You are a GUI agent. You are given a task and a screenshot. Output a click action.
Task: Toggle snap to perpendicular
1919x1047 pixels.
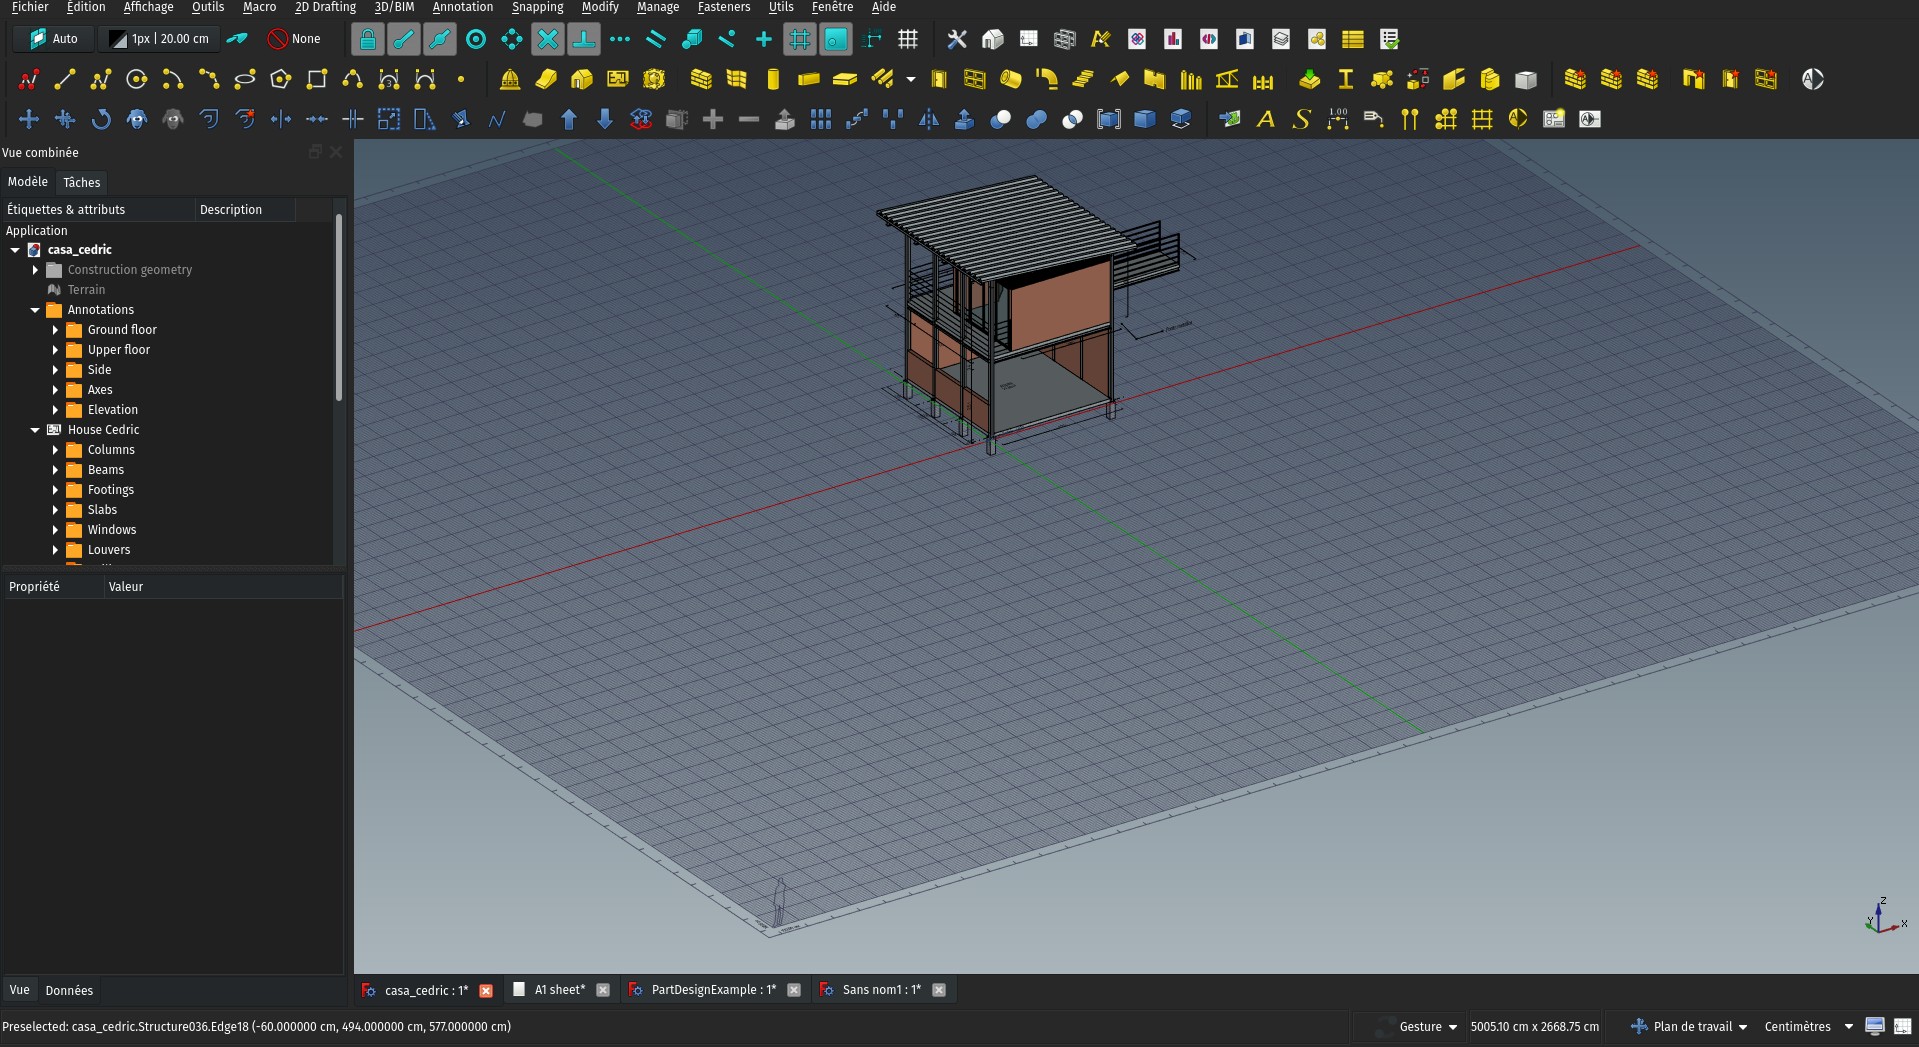pos(584,39)
